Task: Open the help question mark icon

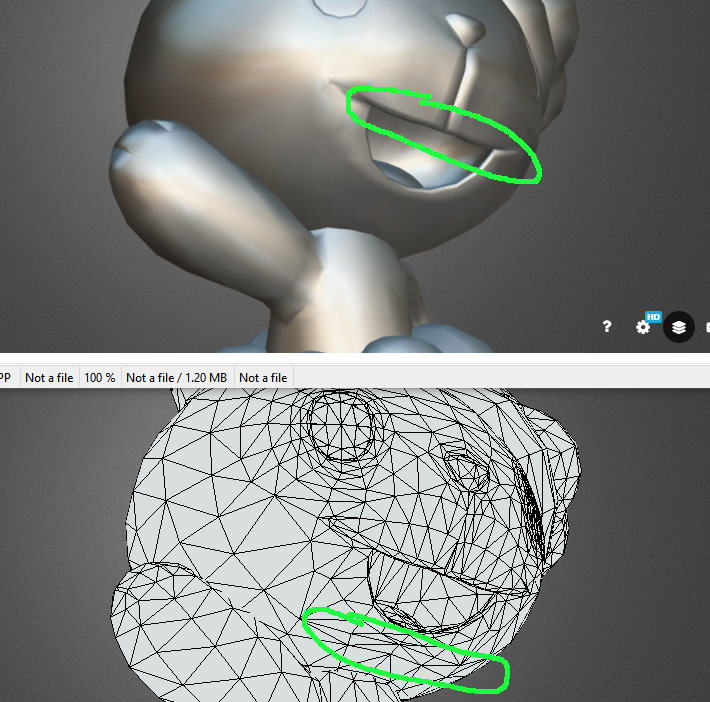Action: [607, 327]
